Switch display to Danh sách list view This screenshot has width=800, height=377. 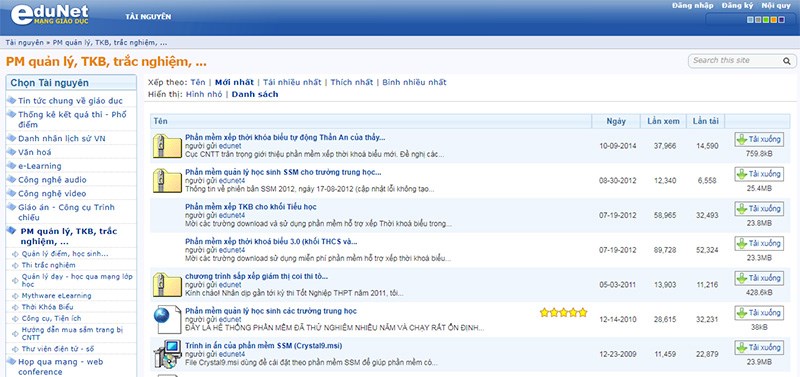click(255, 94)
